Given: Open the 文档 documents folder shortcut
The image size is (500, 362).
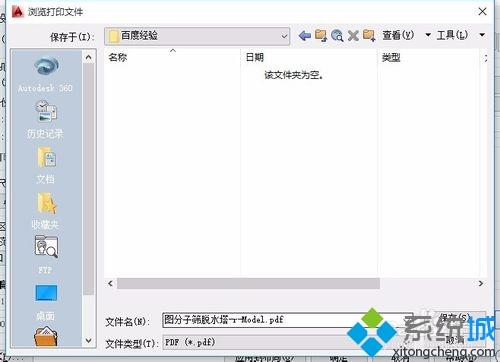Looking at the screenshot, I should coord(46,165).
